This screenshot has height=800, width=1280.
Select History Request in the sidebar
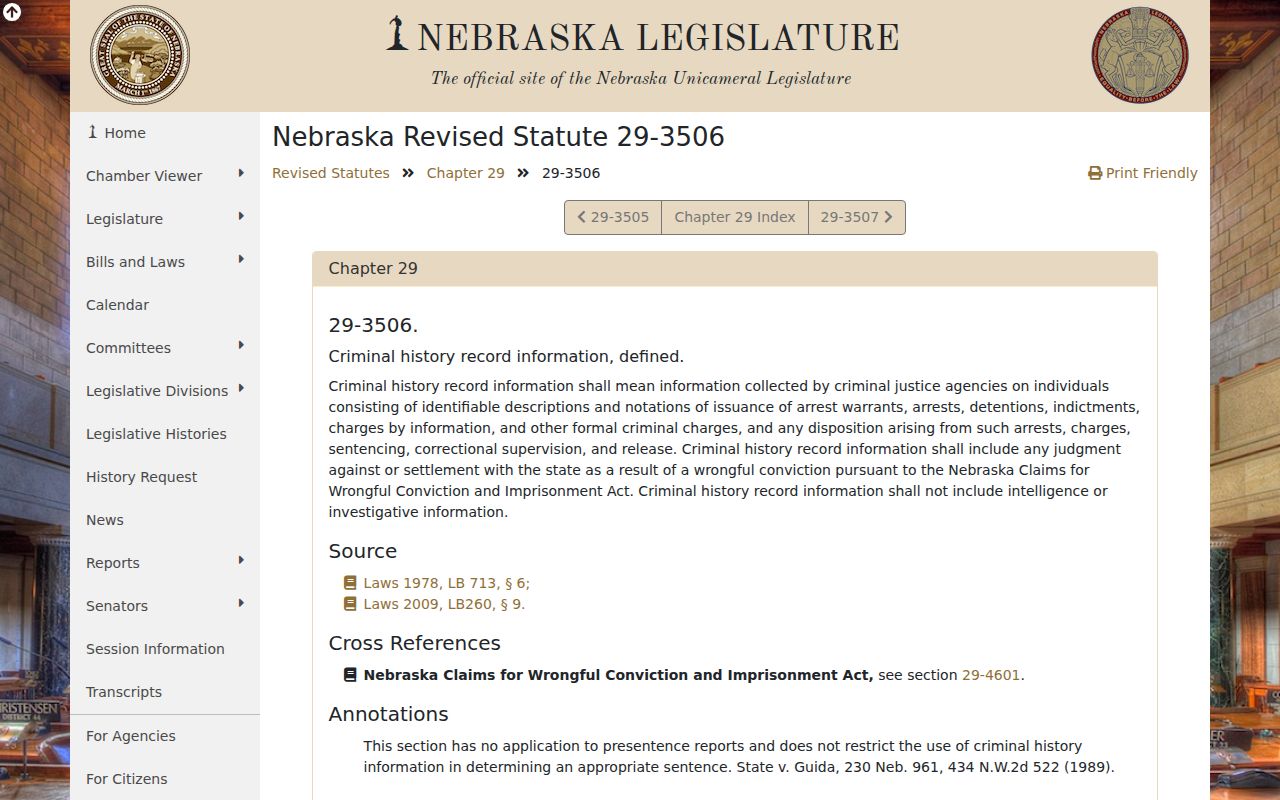coord(165,477)
